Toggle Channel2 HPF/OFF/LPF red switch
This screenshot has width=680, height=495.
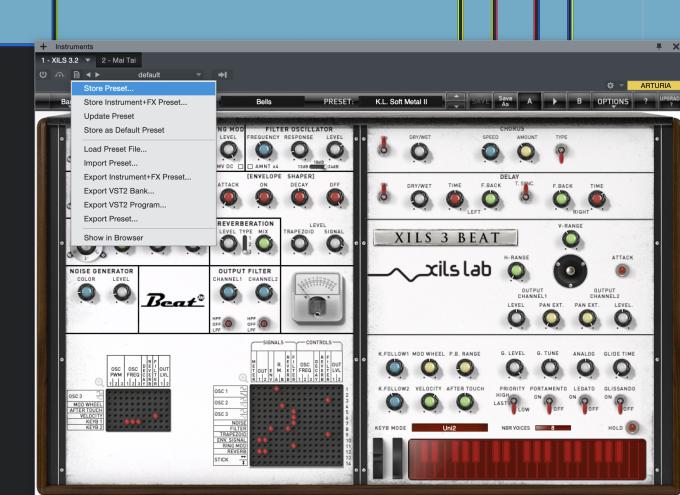pos(263,323)
